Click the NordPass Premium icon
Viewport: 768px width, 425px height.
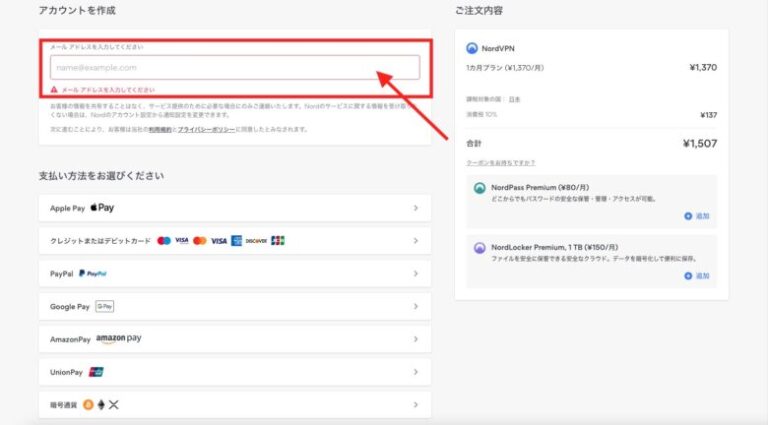pyautogui.click(x=480, y=187)
